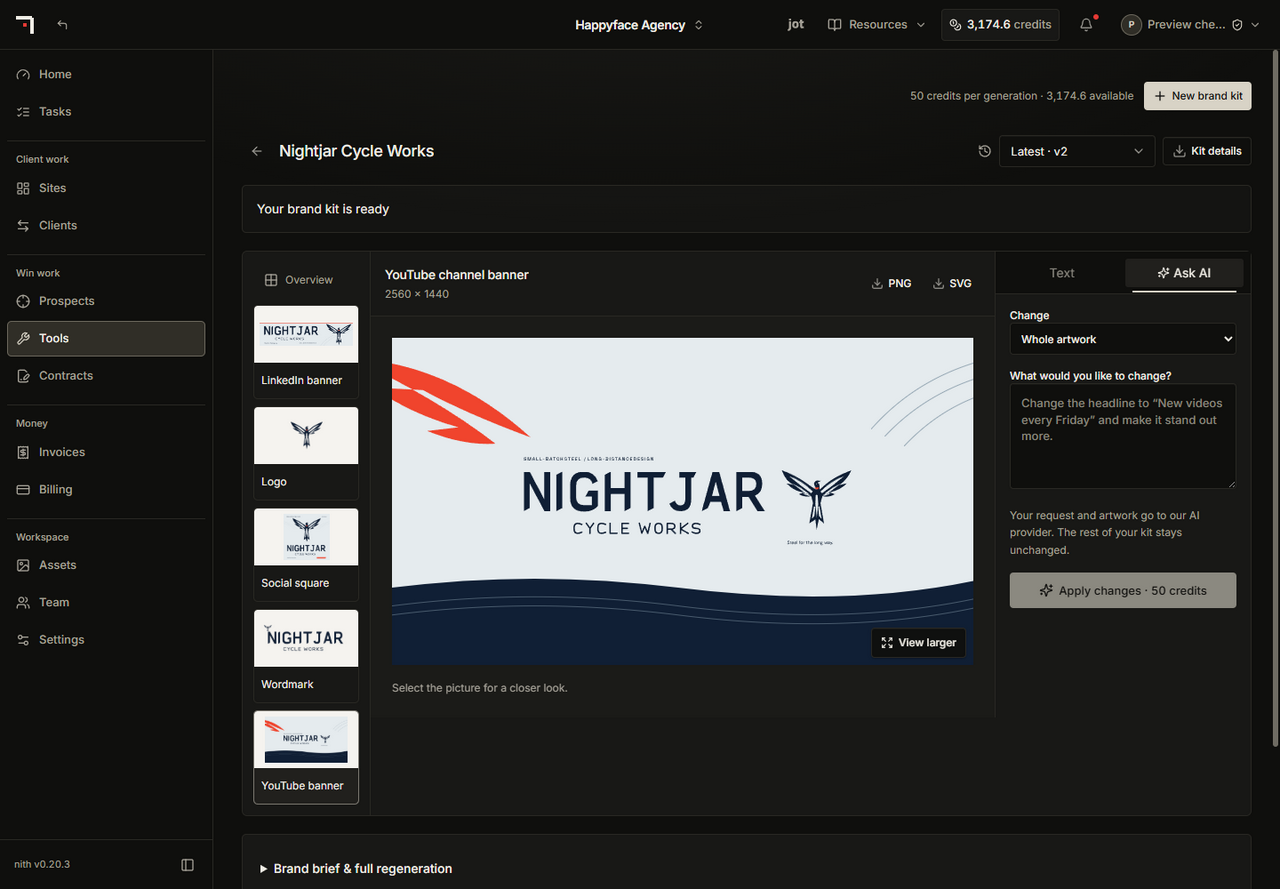The width and height of the screenshot is (1280, 889).
Task: Open Contracts in the sidebar
Action: tap(106, 375)
